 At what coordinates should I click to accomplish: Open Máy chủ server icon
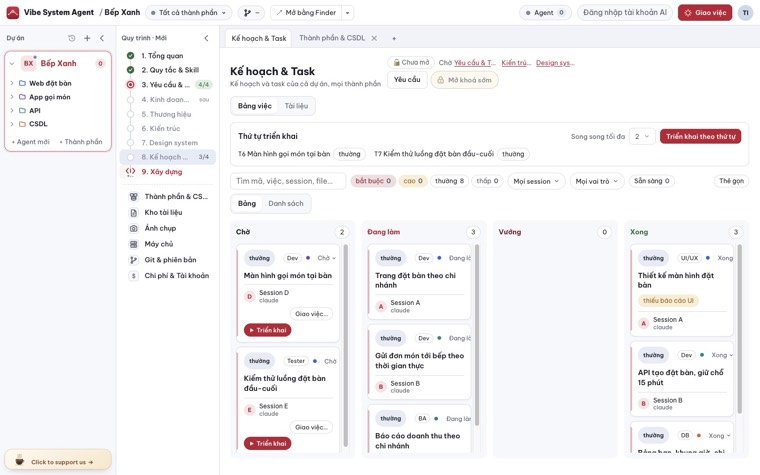pyautogui.click(x=134, y=244)
